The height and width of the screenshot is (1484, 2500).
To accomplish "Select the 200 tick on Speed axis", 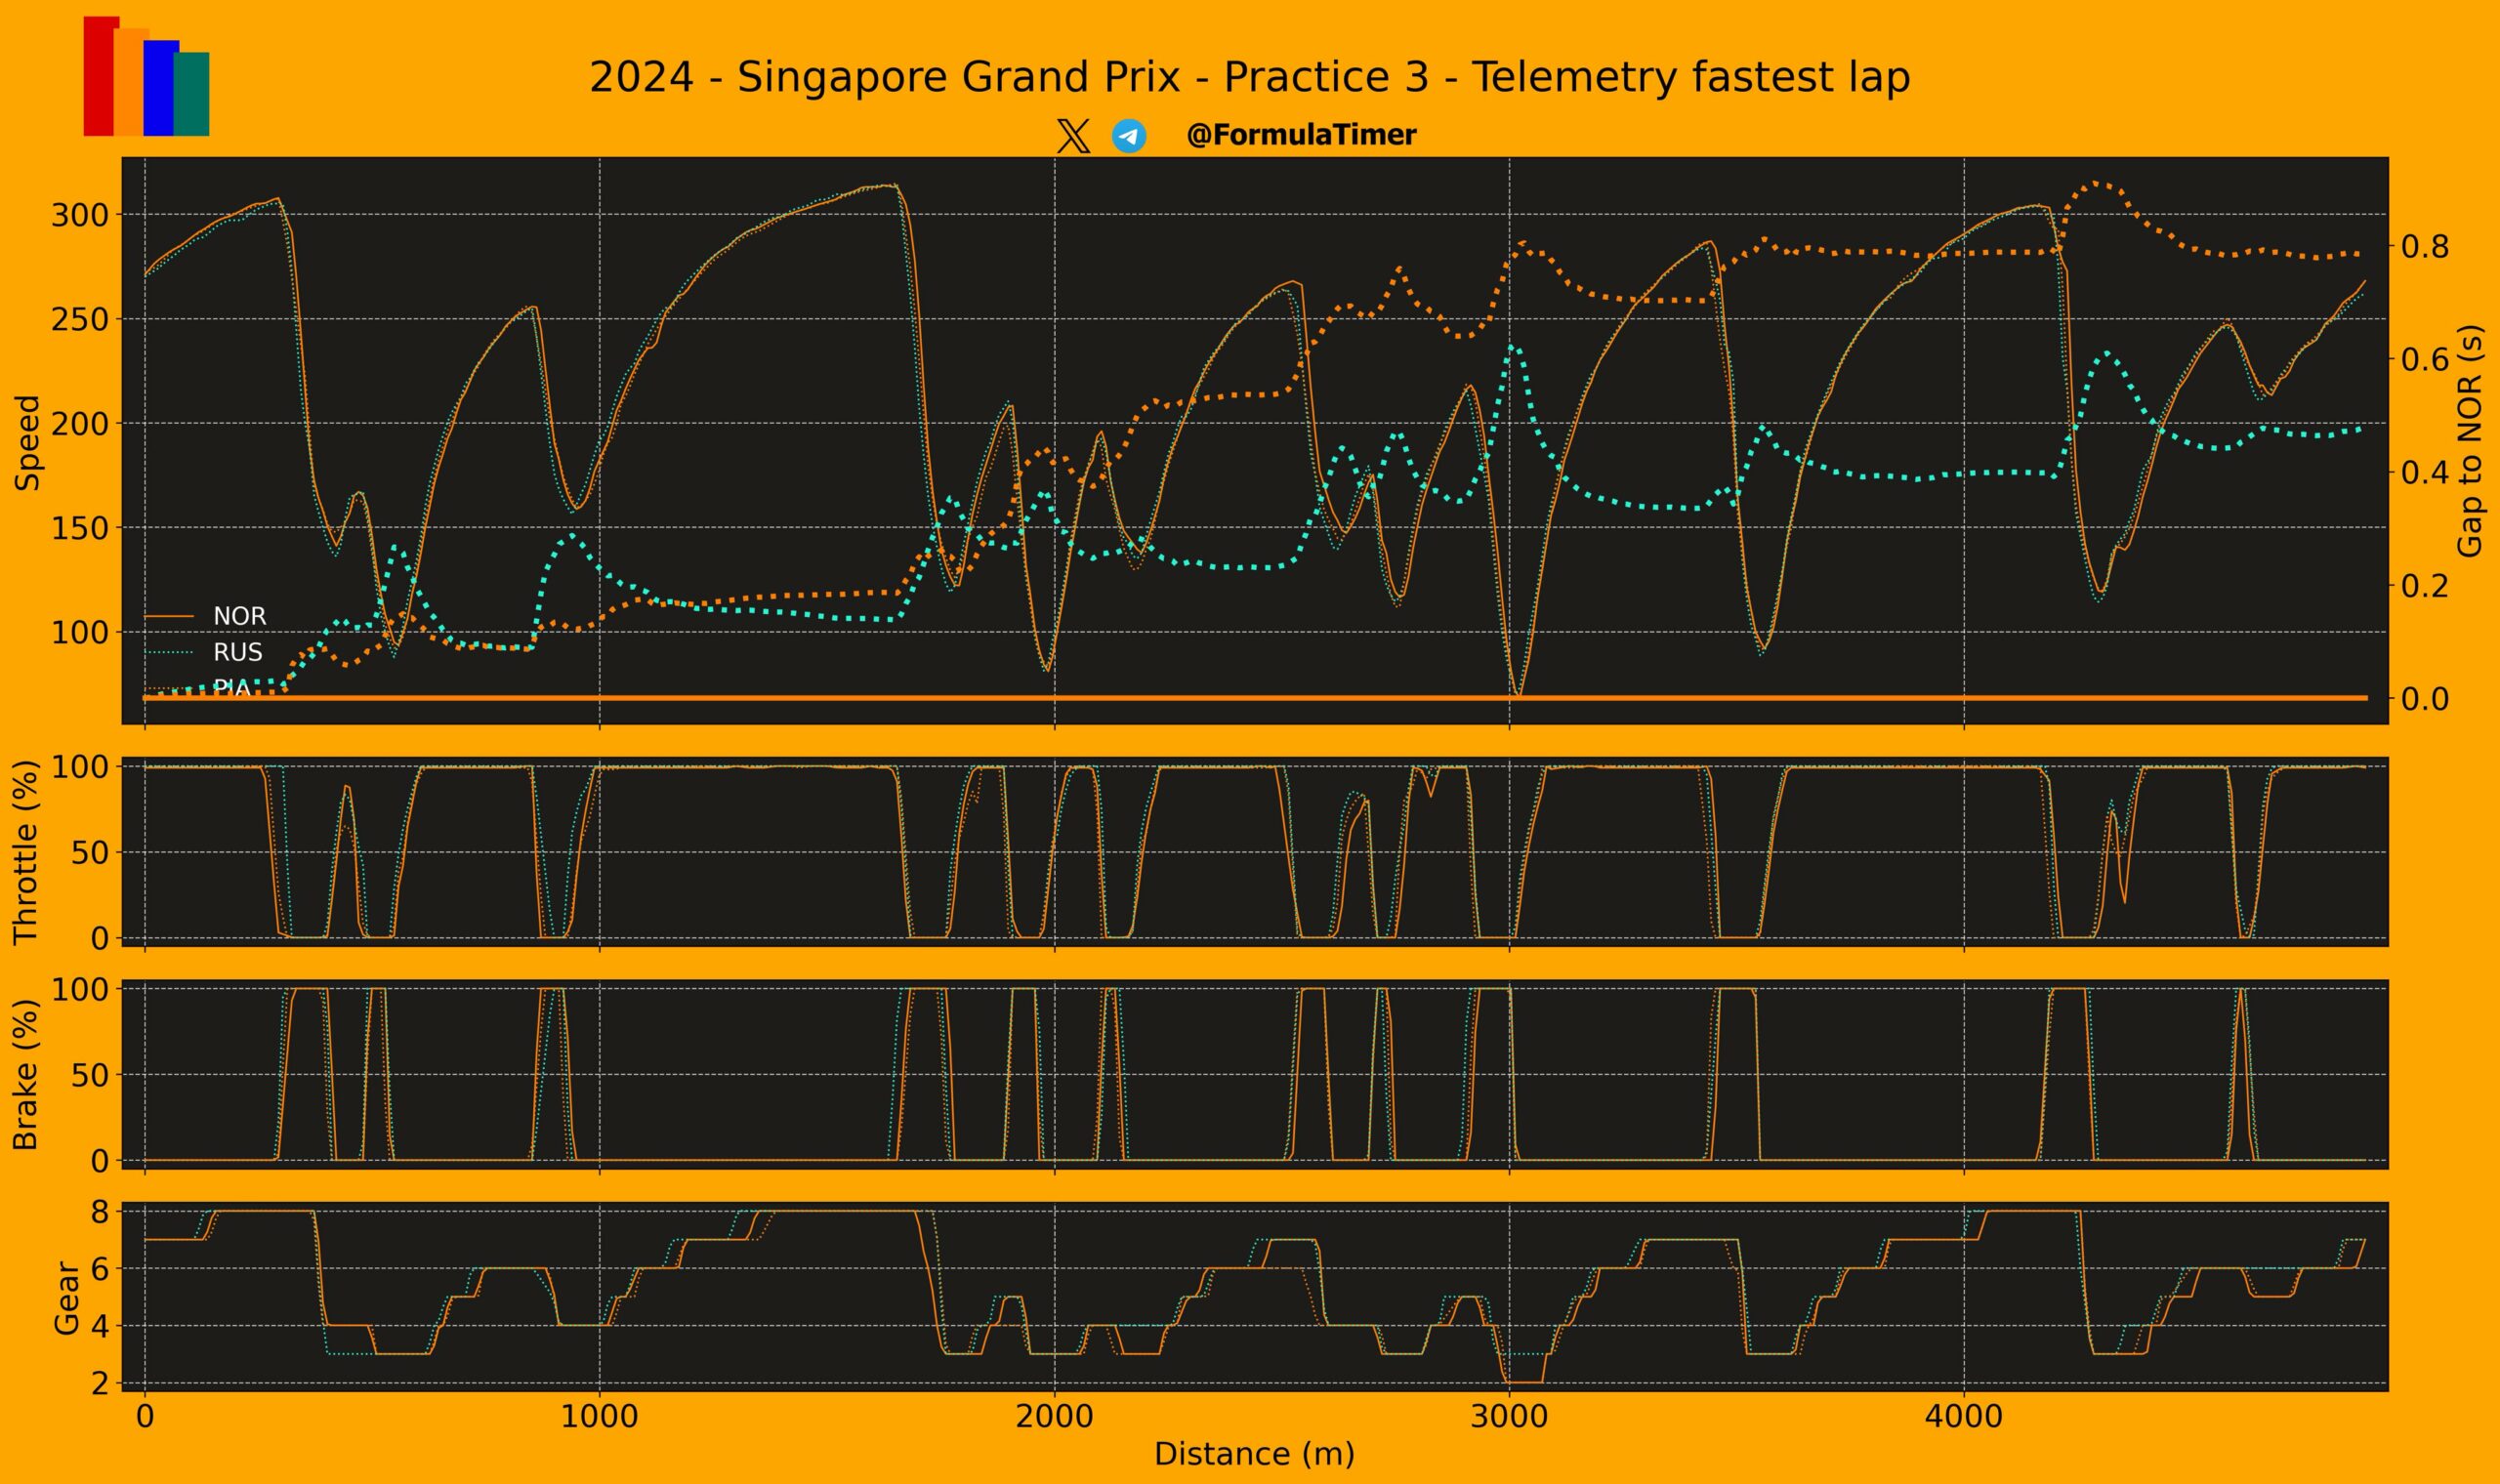I will tap(79, 423).
